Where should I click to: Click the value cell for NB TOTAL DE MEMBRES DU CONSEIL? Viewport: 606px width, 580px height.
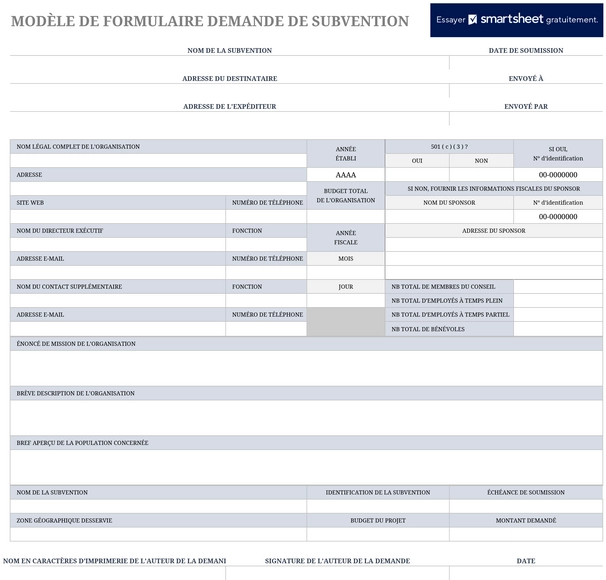558,286
